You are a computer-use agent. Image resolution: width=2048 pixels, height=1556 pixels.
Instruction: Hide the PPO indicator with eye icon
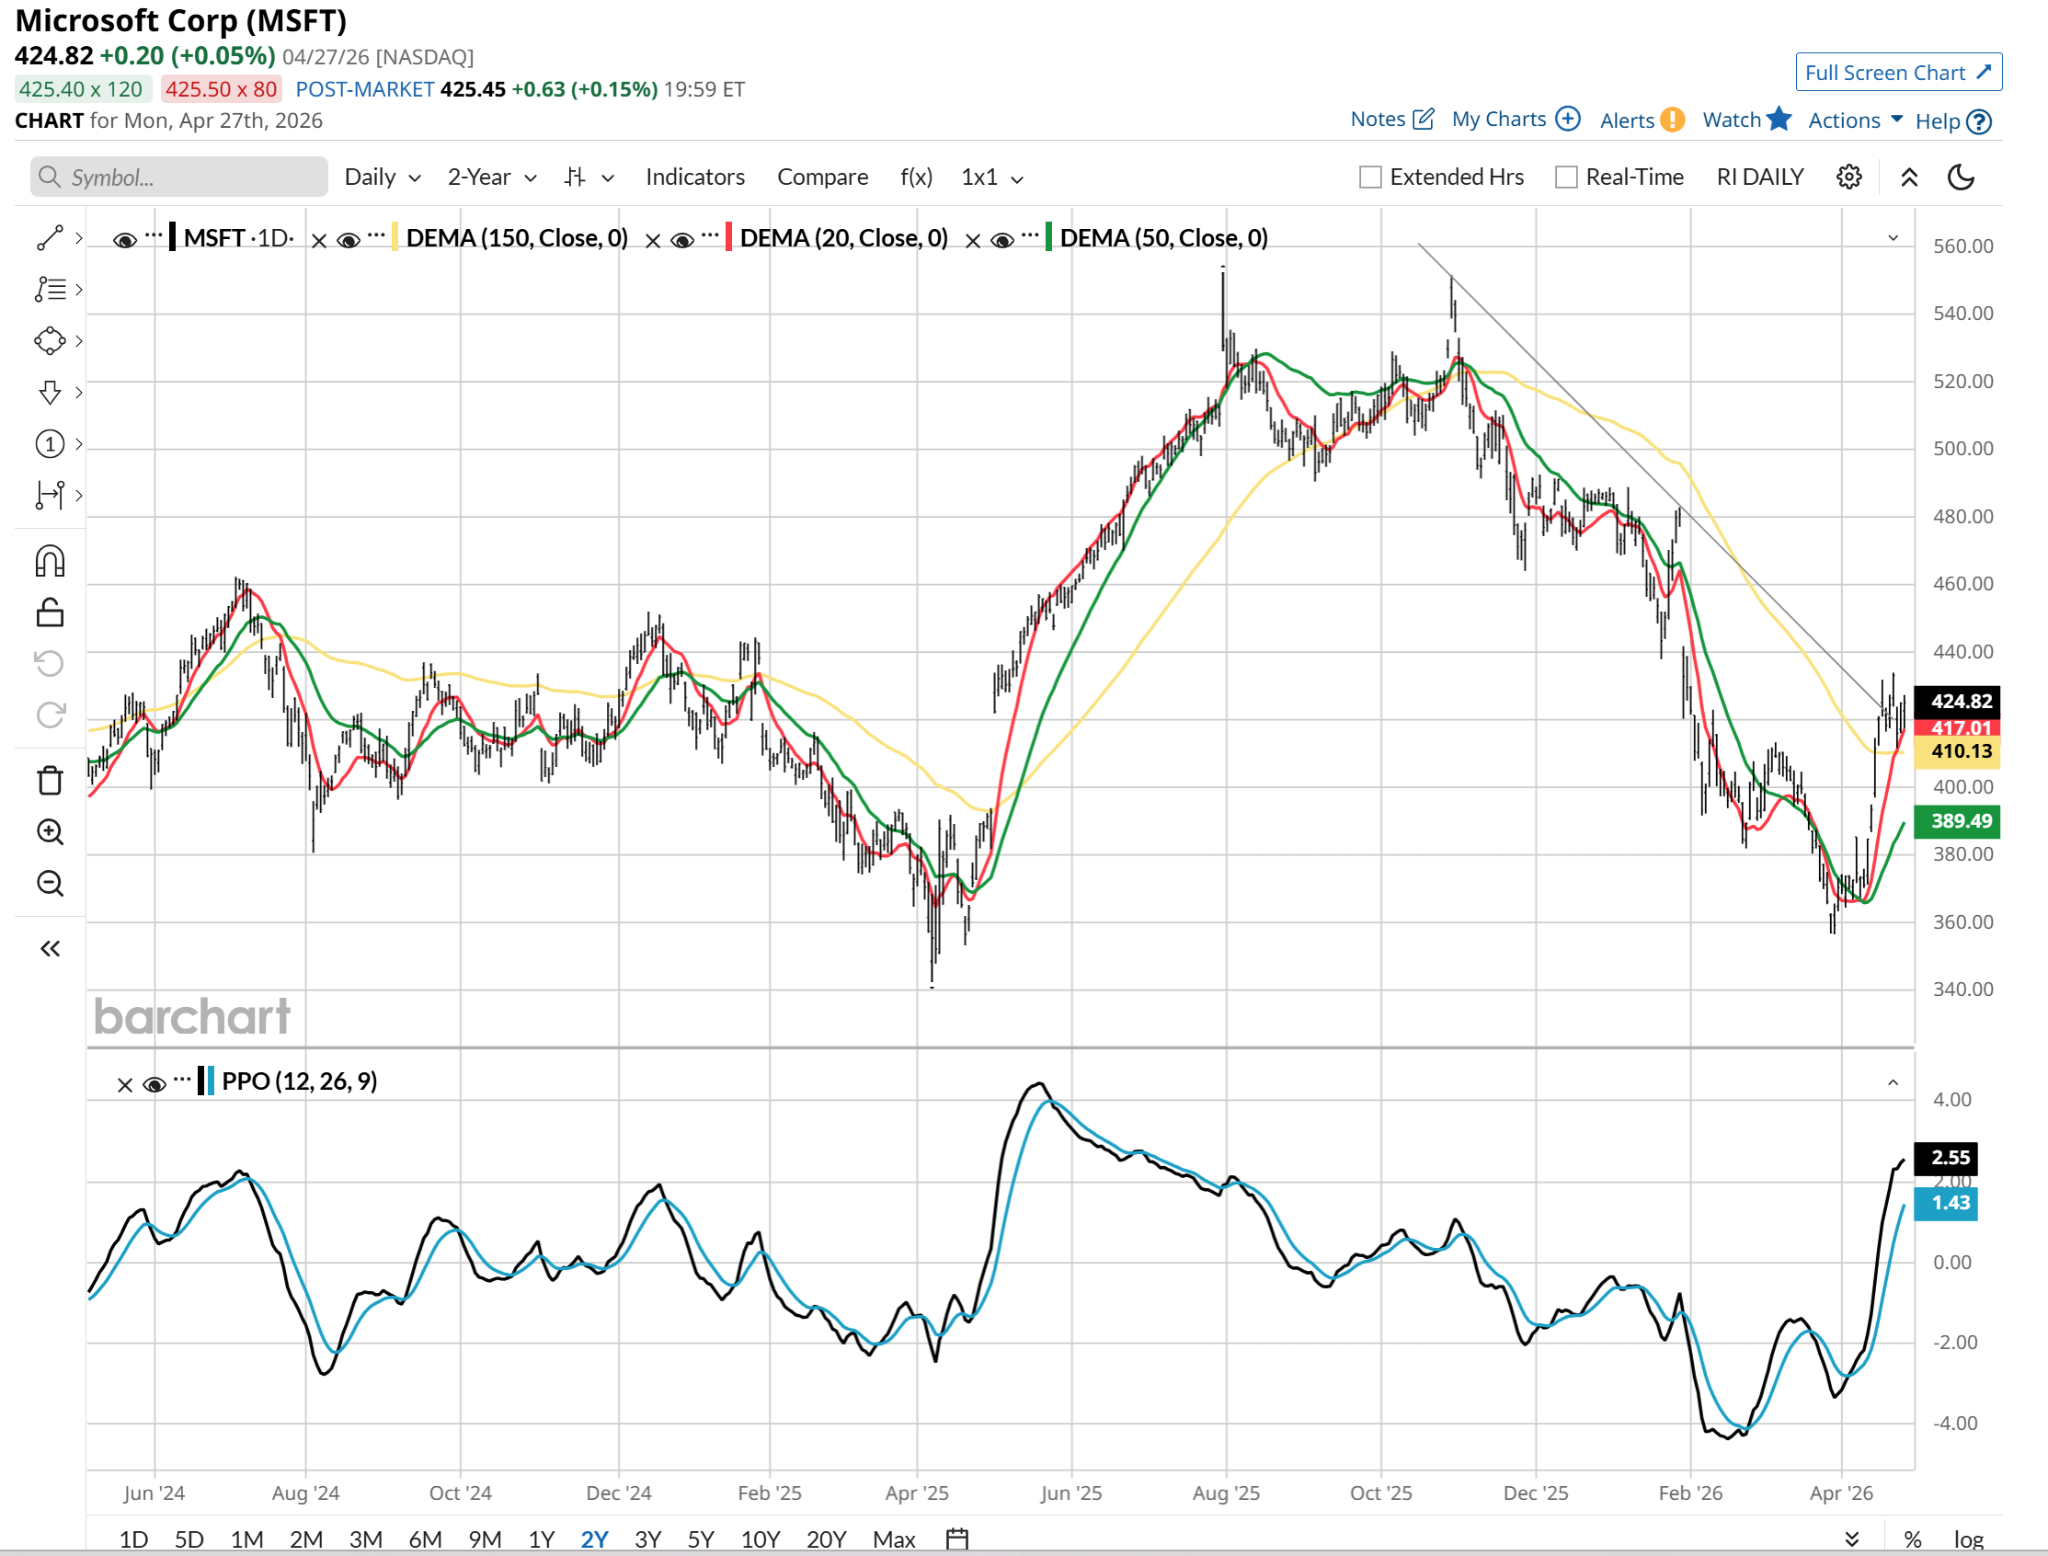click(154, 1084)
